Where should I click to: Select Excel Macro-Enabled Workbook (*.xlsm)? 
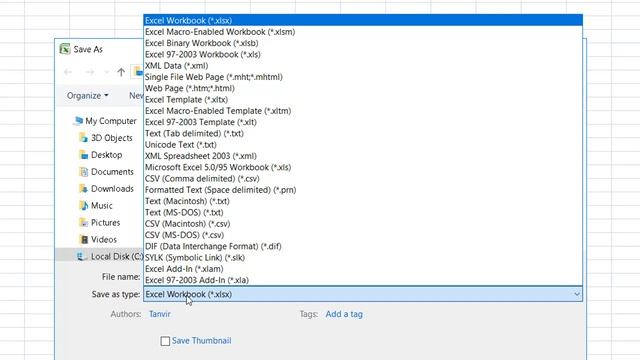[363, 32]
